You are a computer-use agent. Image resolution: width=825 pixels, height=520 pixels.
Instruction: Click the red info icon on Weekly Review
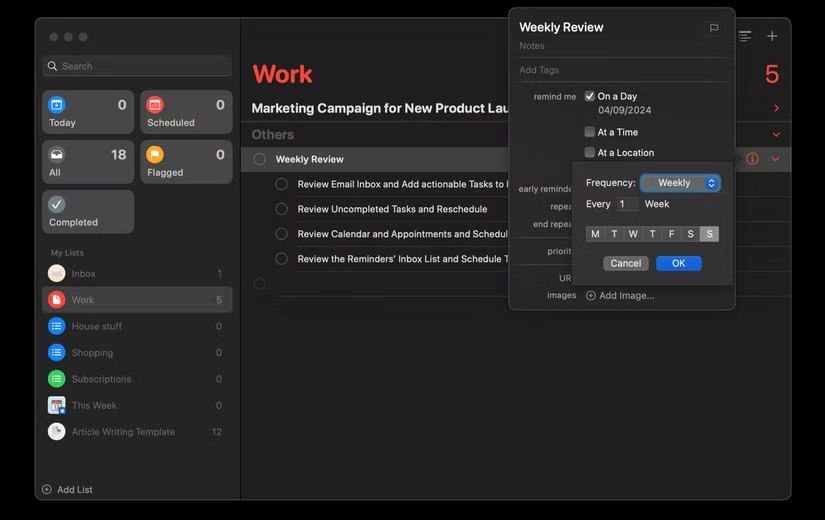pos(752,159)
